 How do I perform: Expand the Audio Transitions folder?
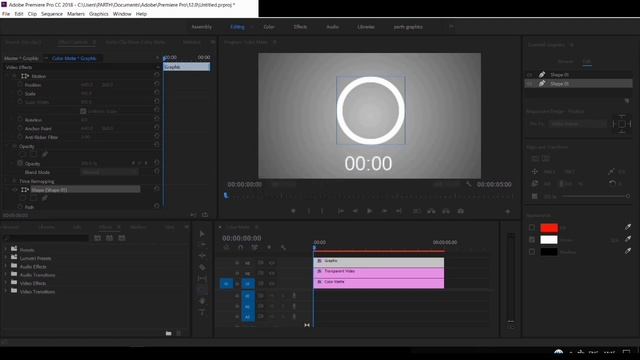[x=5, y=274]
